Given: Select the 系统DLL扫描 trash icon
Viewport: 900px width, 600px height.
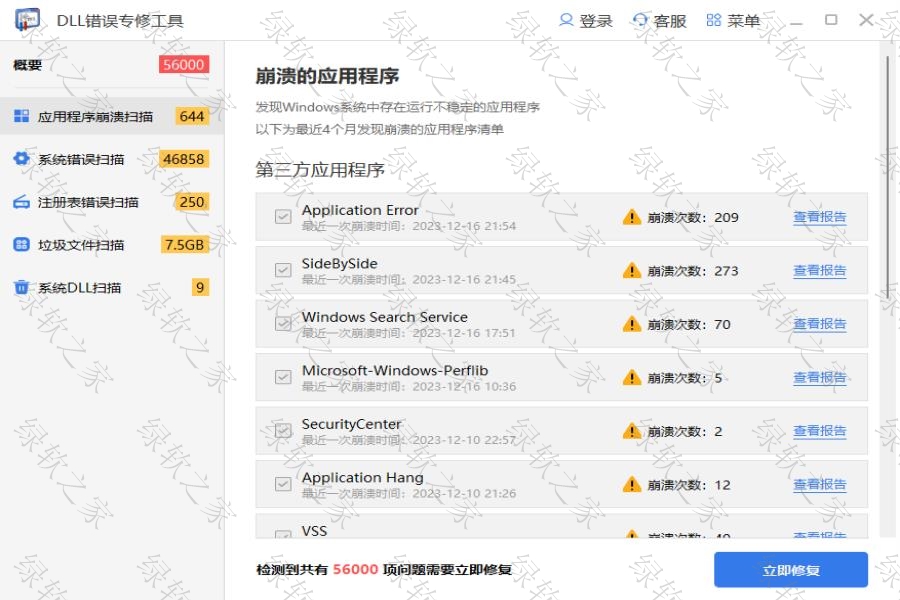Looking at the screenshot, I should coord(21,288).
